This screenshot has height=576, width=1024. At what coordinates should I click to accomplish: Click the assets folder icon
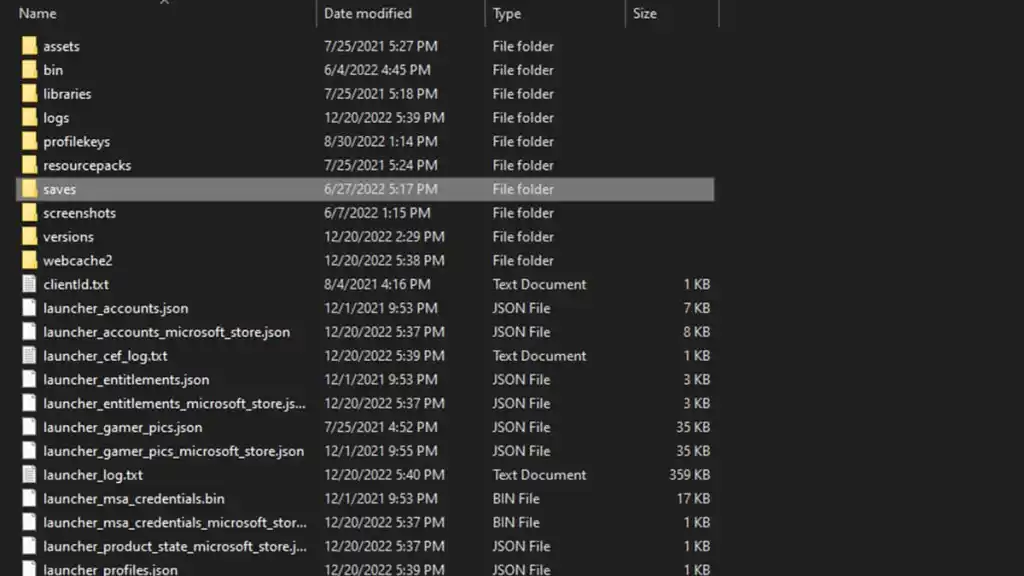(x=29, y=46)
